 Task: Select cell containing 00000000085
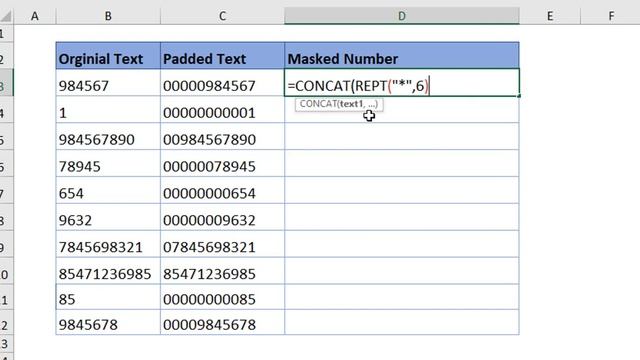(x=222, y=297)
